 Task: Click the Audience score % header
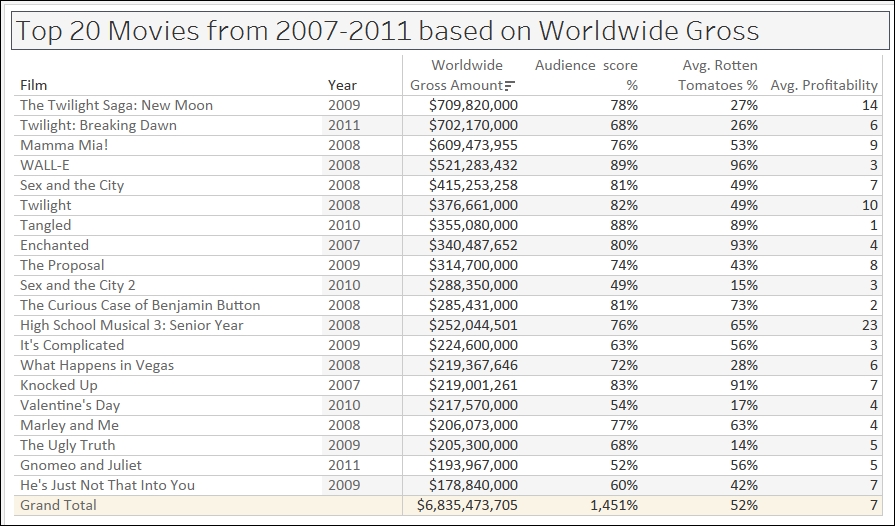(x=586, y=75)
